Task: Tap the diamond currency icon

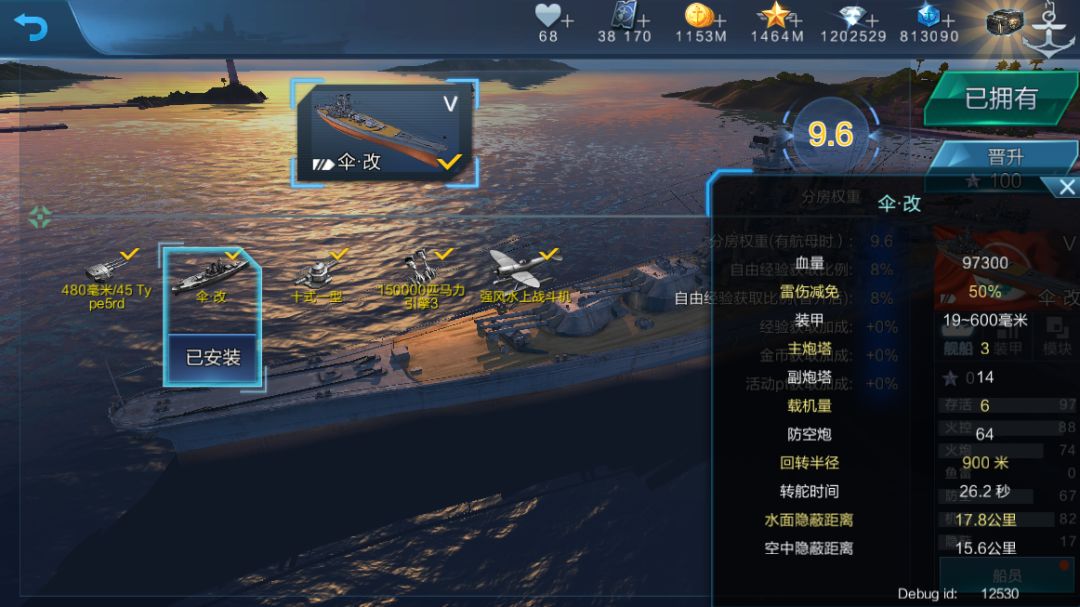Action: [852, 17]
